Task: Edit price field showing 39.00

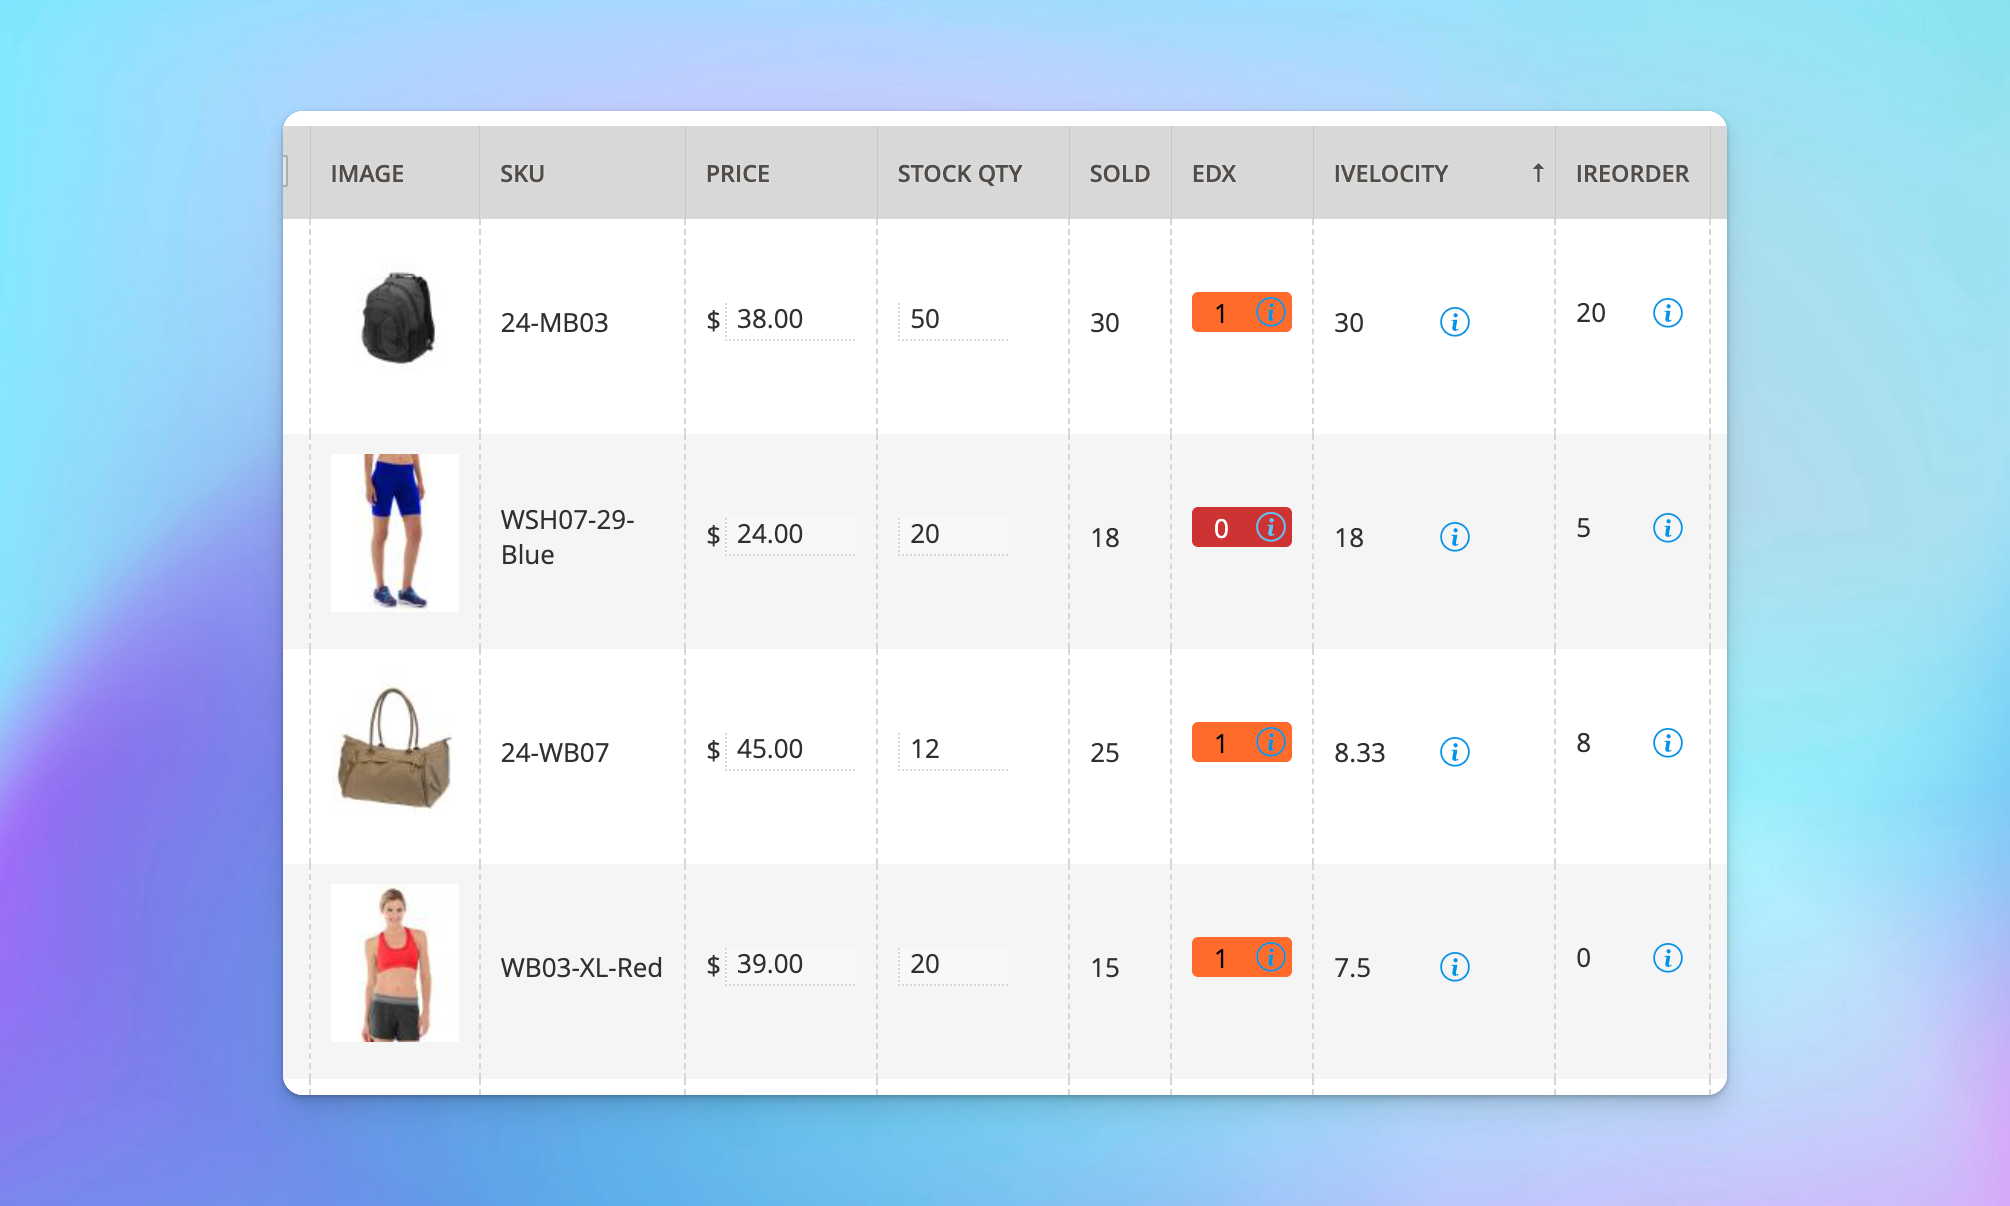Action: pyautogui.click(x=790, y=965)
